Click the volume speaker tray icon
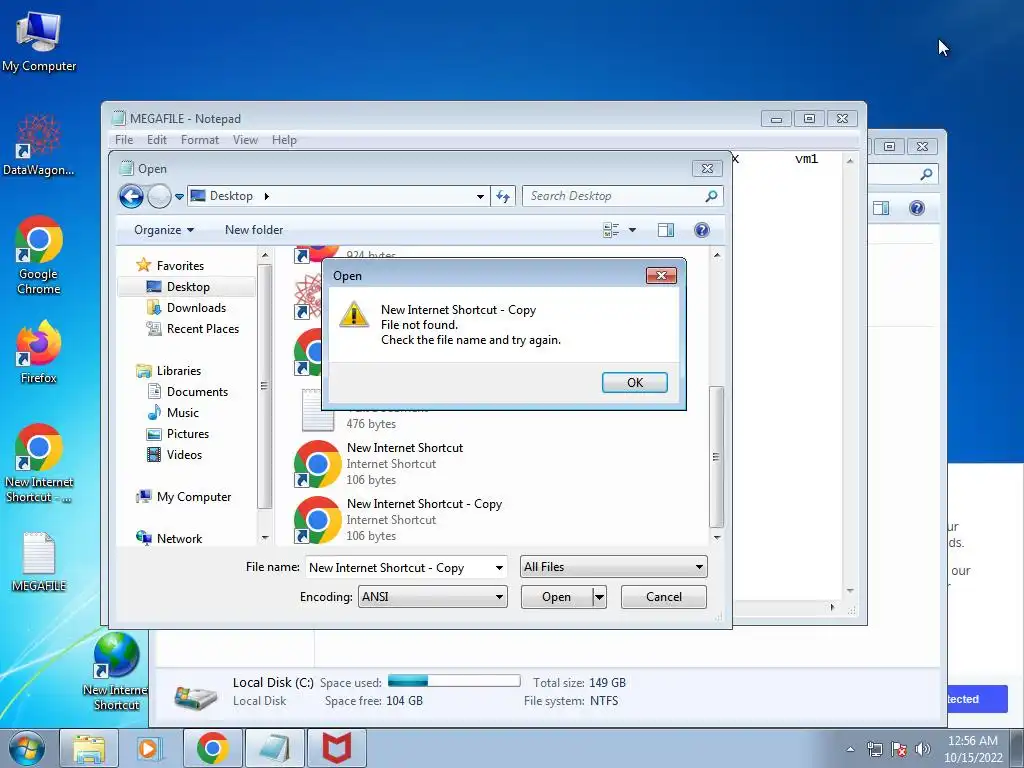 (922, 749)
